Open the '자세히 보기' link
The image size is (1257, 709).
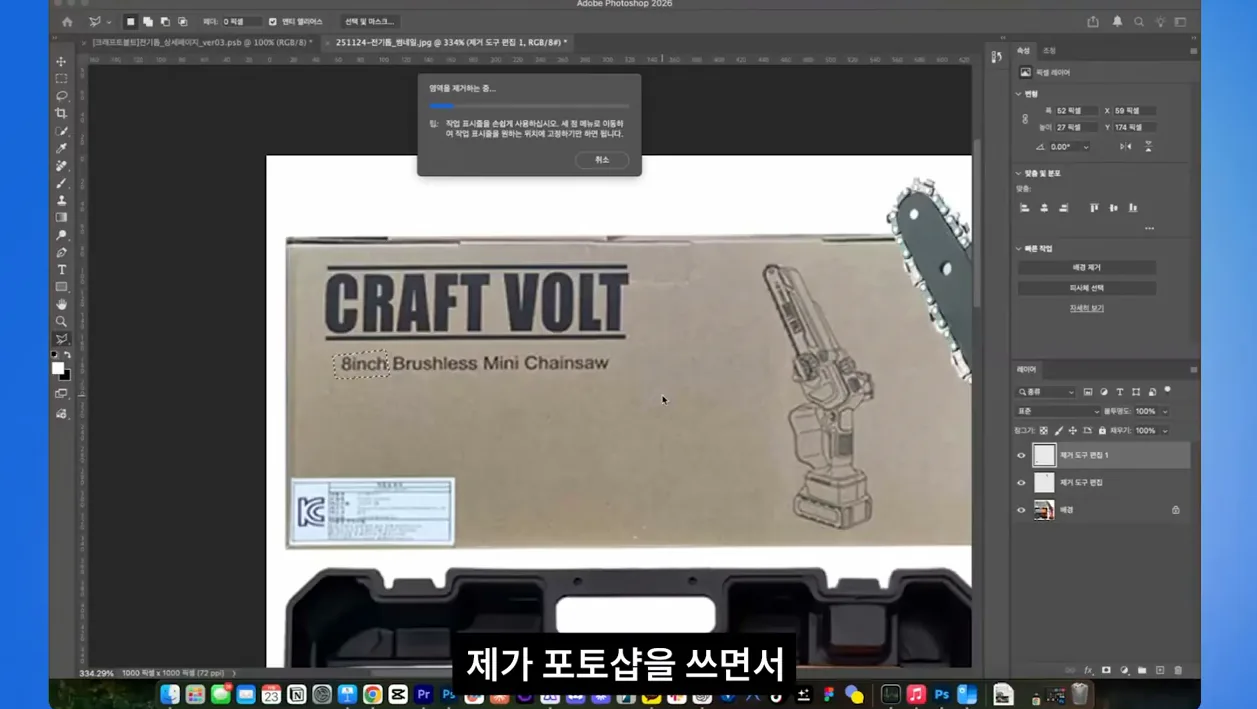click(1087, 308)
